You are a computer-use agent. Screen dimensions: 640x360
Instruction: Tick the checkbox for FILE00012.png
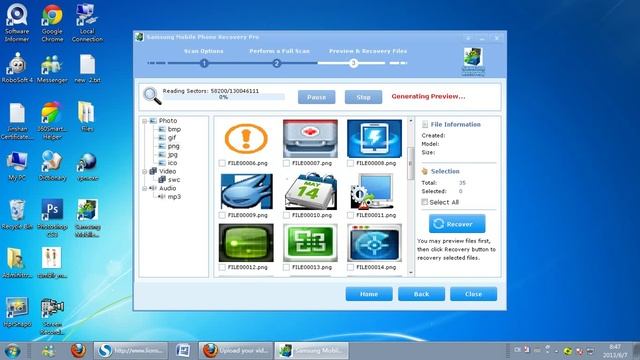pyautogui.click(x=222, y=267)
